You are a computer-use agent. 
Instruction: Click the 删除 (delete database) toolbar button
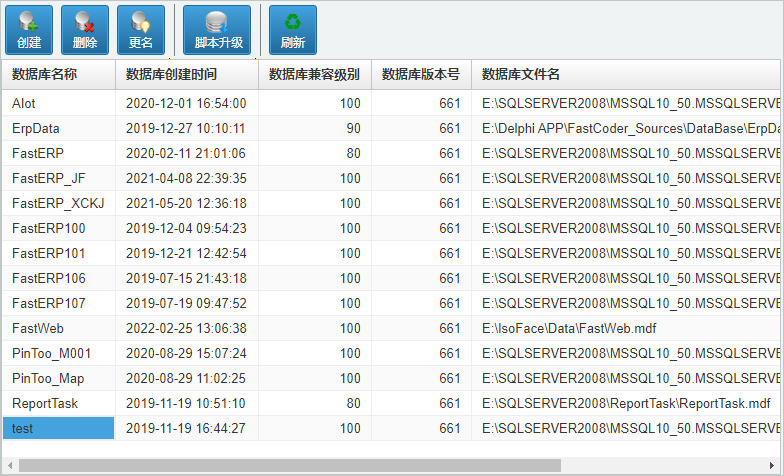tap(85, 30)
